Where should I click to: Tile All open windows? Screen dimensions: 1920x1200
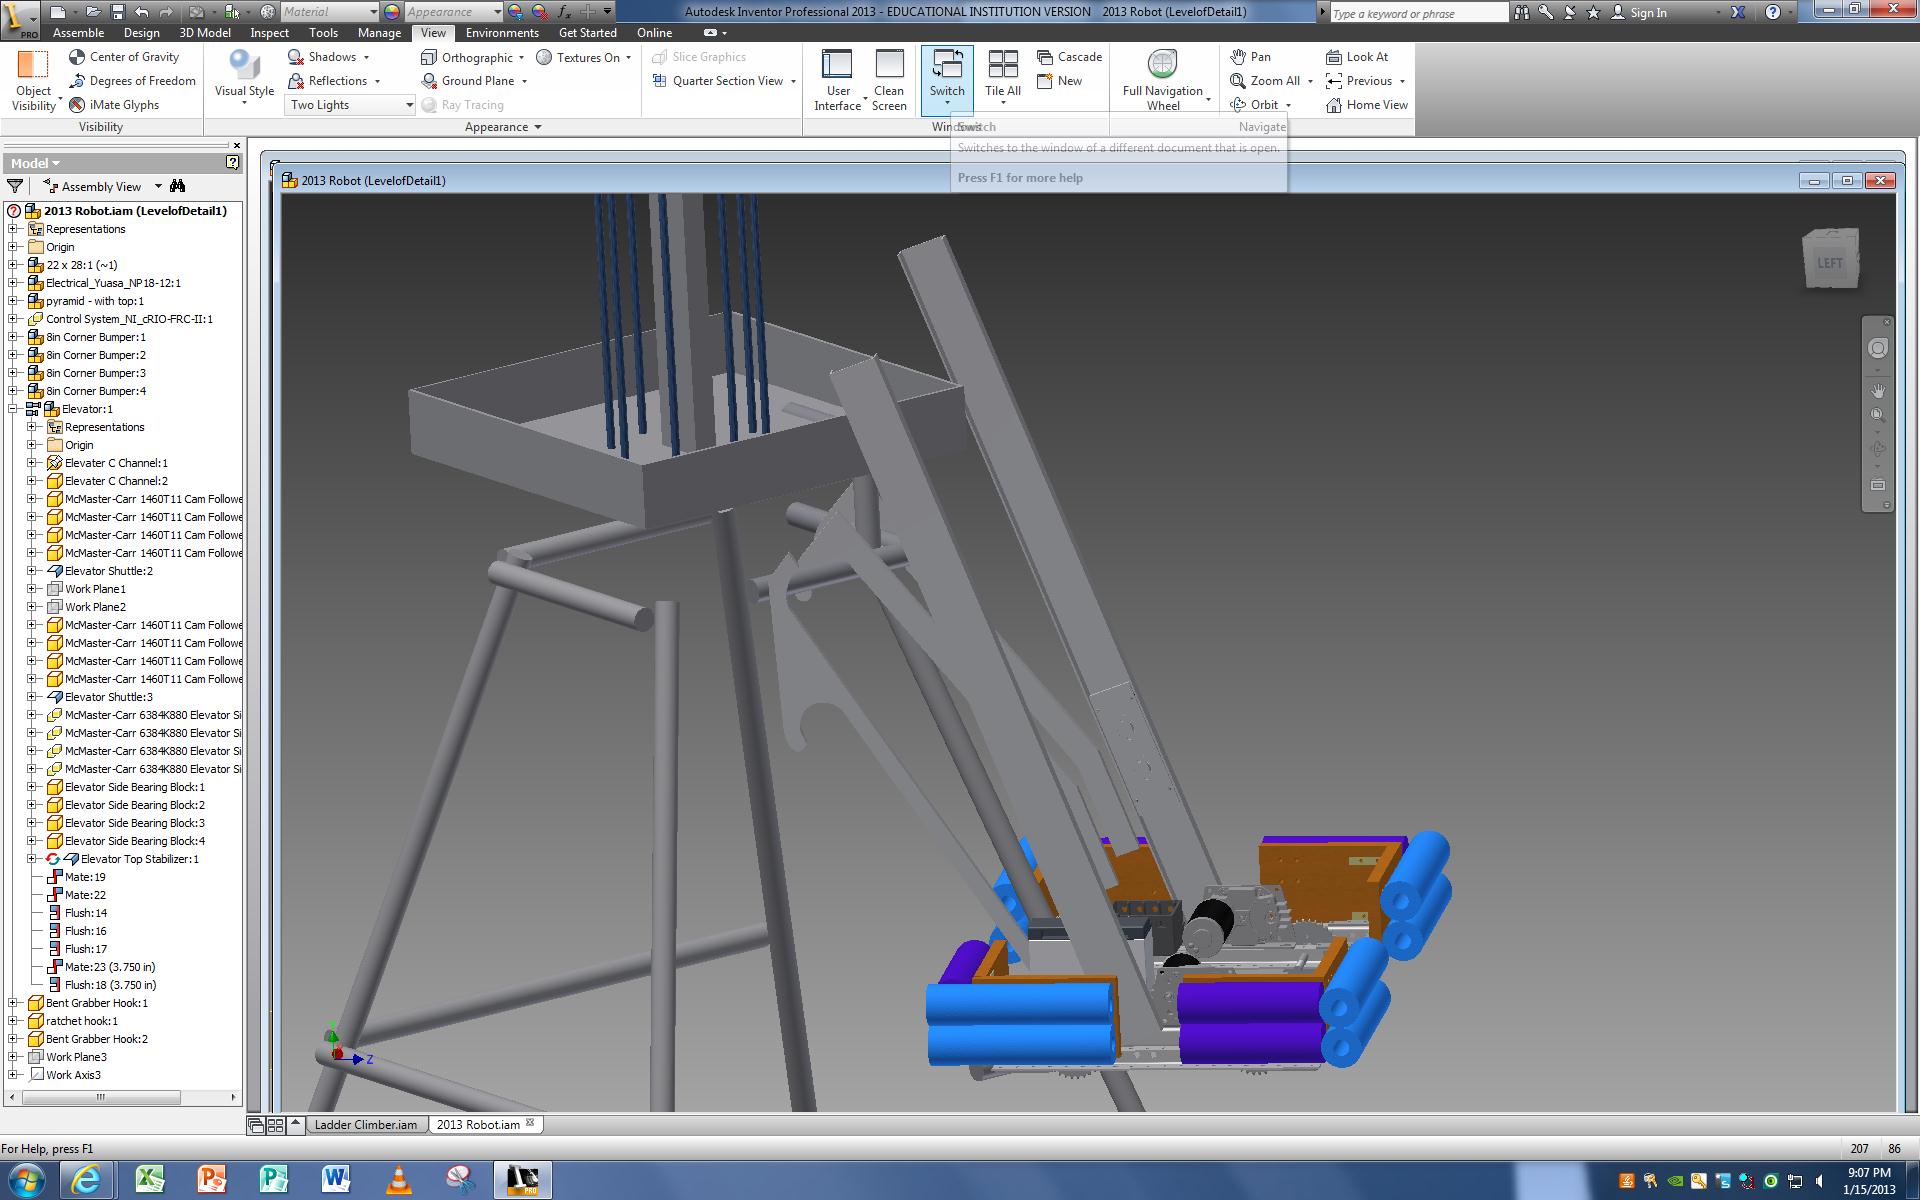(x=1002, y=76)
